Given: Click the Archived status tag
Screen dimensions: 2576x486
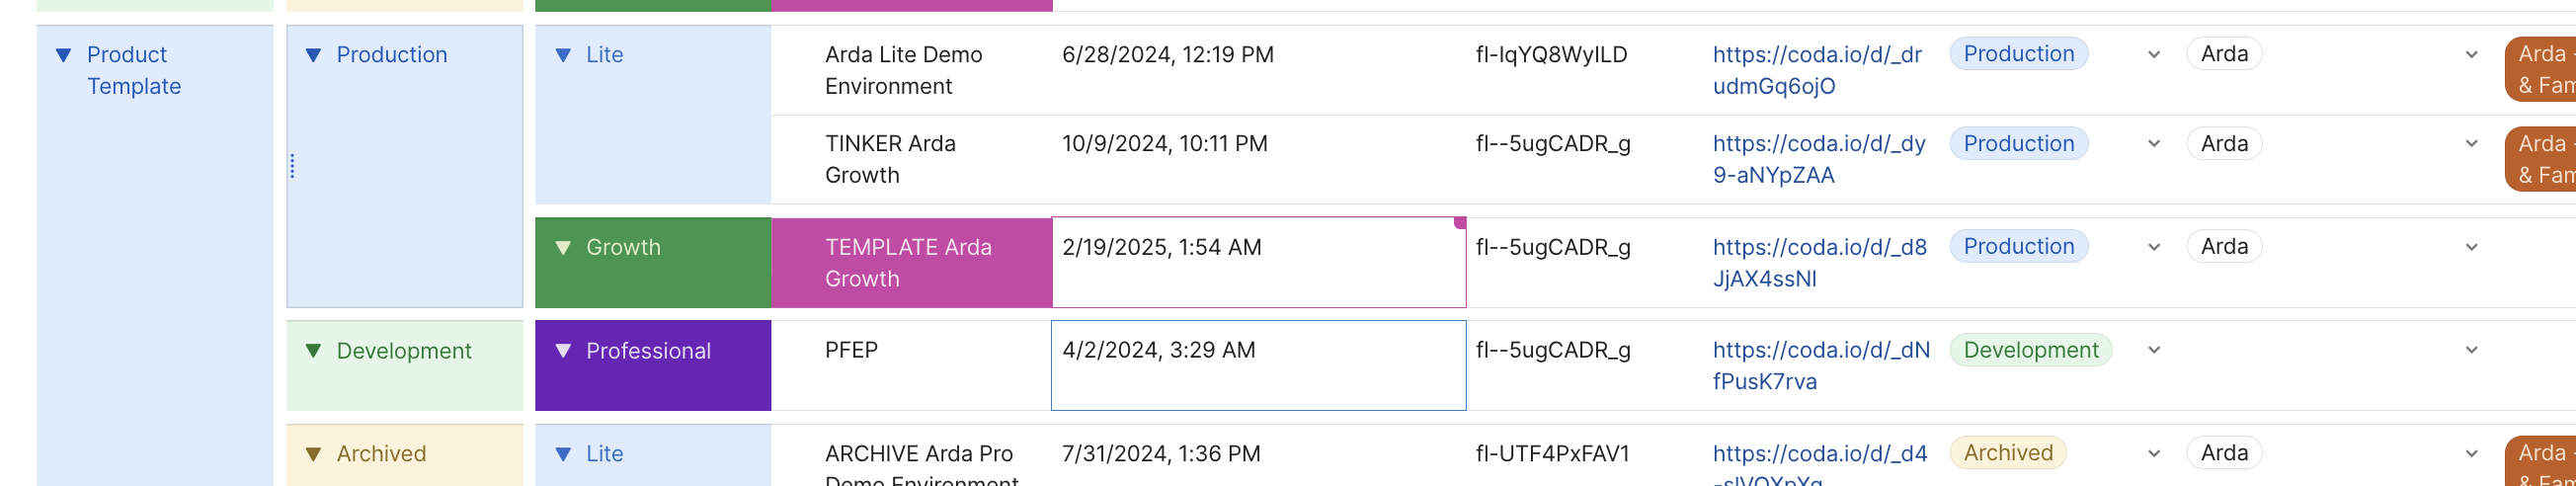Looking at the screenshot, I should (x=2007, y=453).
